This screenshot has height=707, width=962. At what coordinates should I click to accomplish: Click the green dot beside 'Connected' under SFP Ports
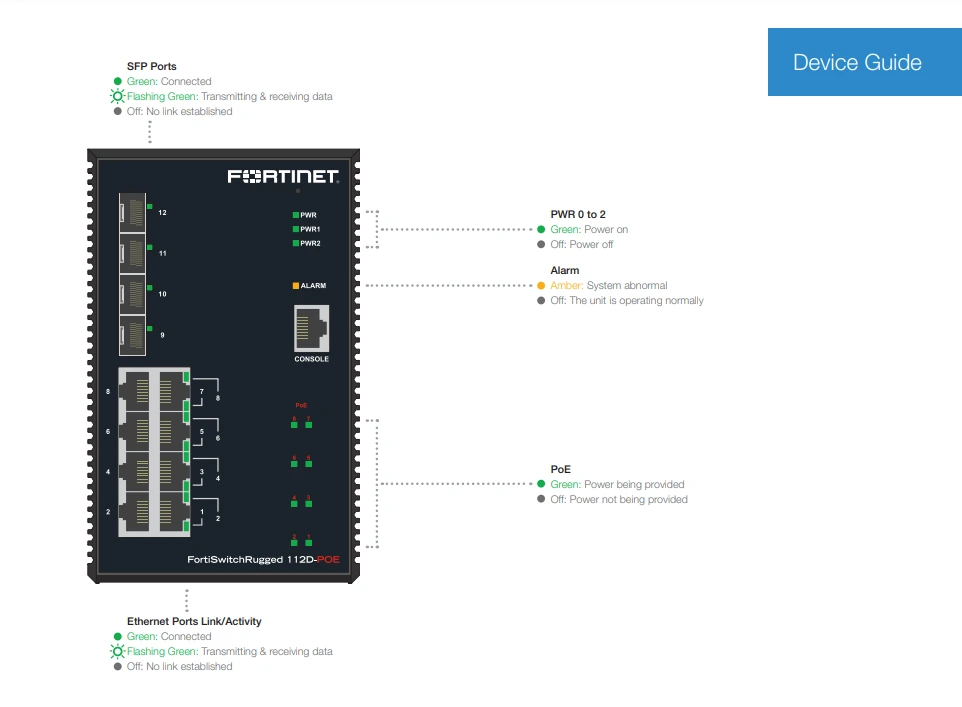118,81
